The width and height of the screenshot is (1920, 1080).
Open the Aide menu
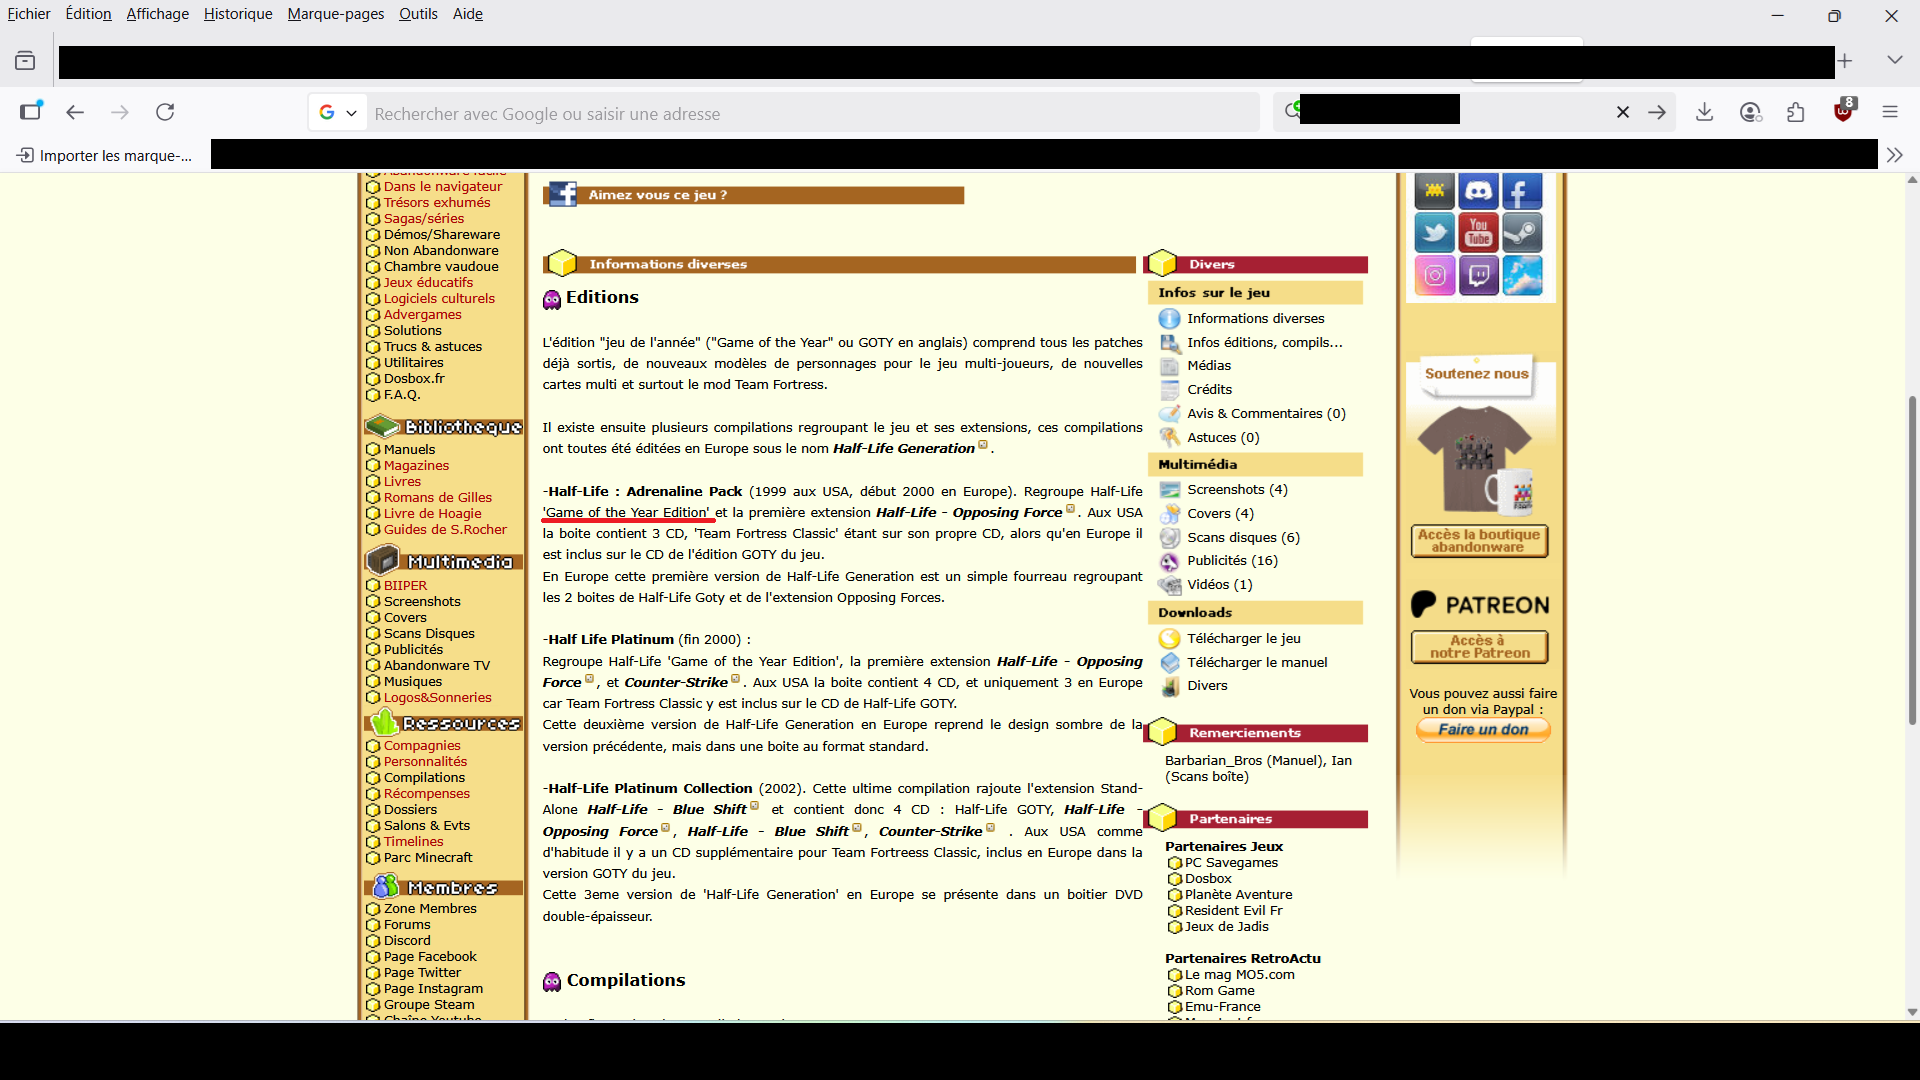point(467,14)
